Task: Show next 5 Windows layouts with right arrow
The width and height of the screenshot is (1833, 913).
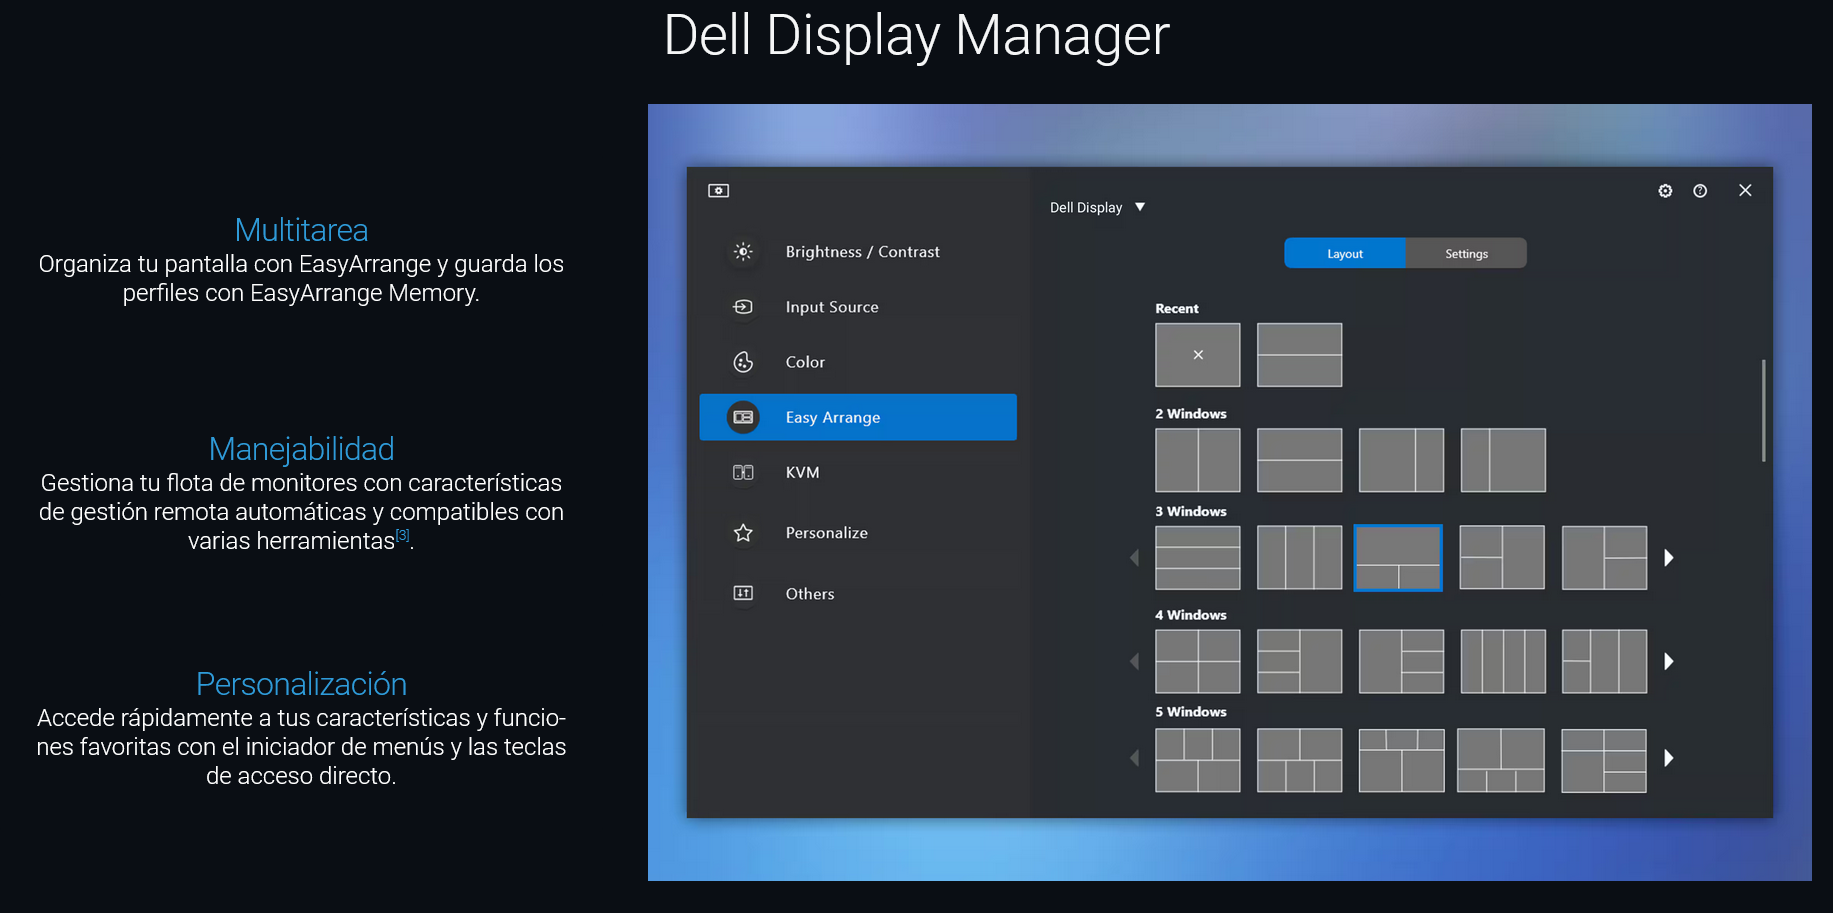Action: click(x=1668, y=758)
